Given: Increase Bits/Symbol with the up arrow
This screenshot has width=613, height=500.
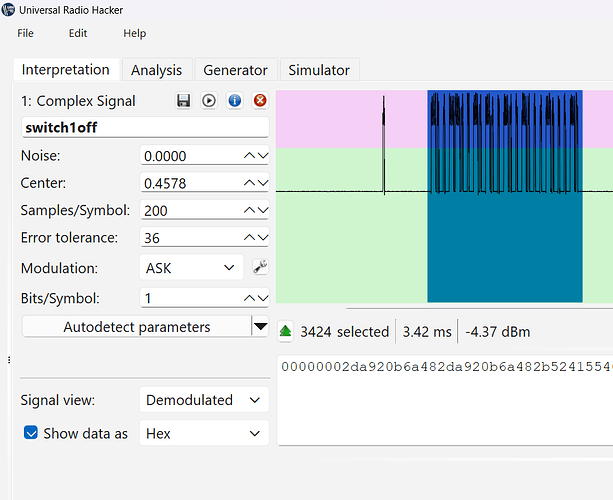Looking at the screenshot, I should (x=249, y=298).
